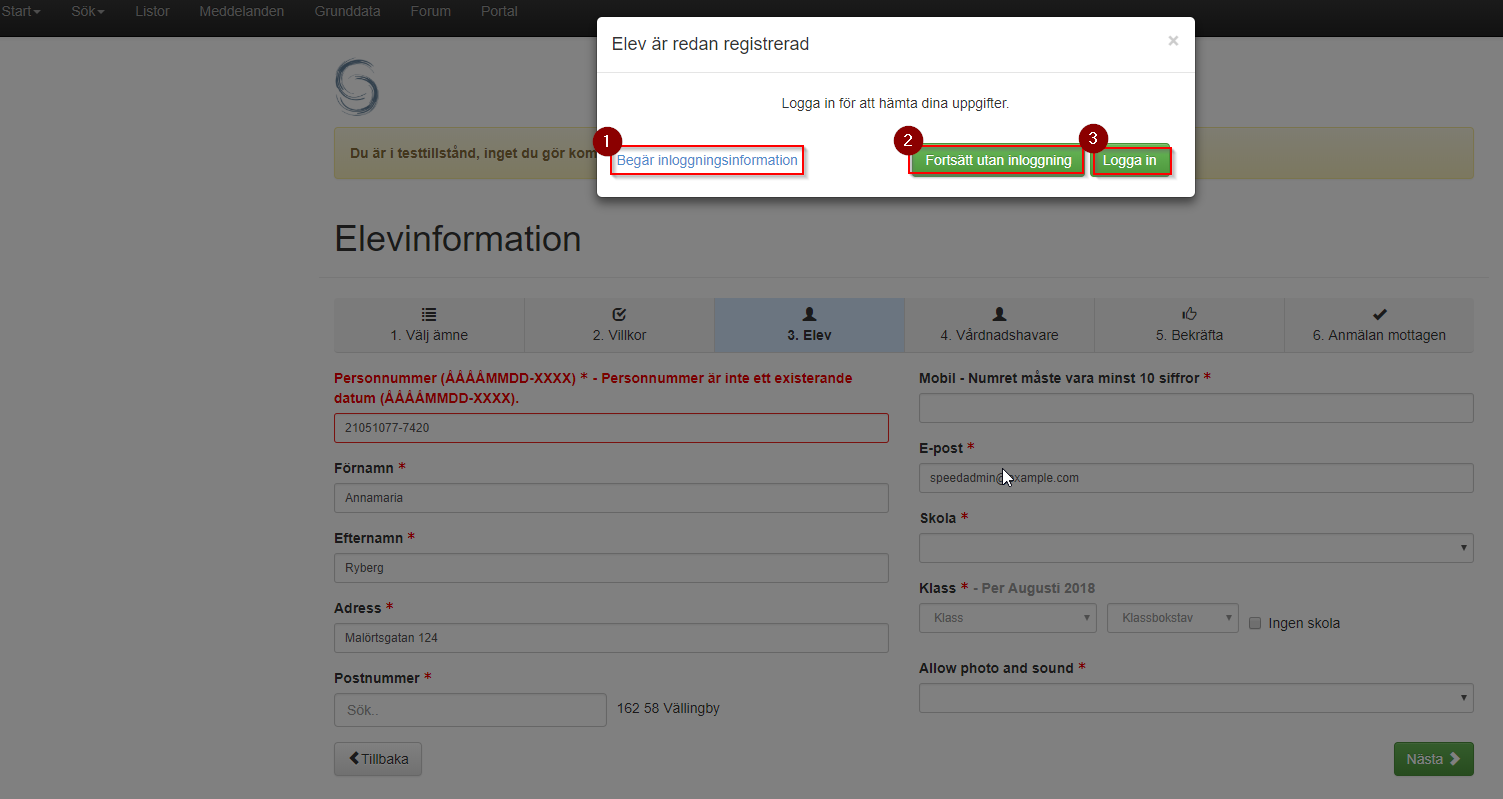Open Forum in the navigation bar
This screenshot has height=799, width=1503.
(430, 12)
